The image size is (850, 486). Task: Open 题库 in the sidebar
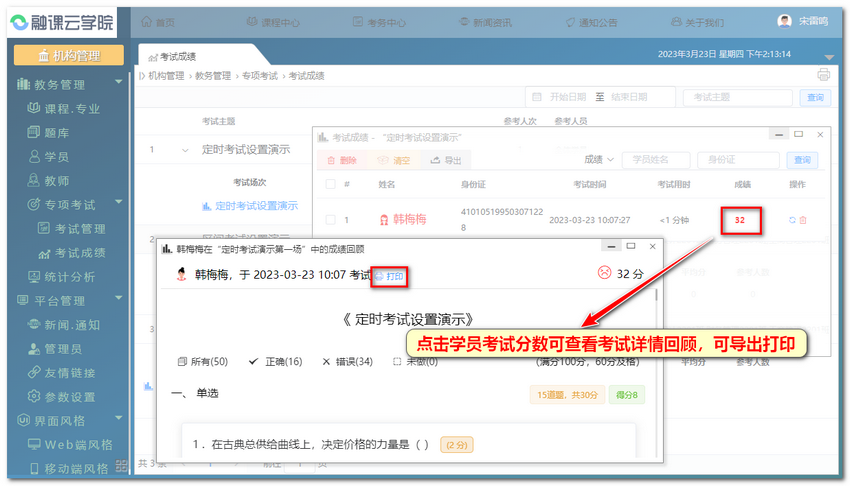pyautogui.click(x=56, y=133)
